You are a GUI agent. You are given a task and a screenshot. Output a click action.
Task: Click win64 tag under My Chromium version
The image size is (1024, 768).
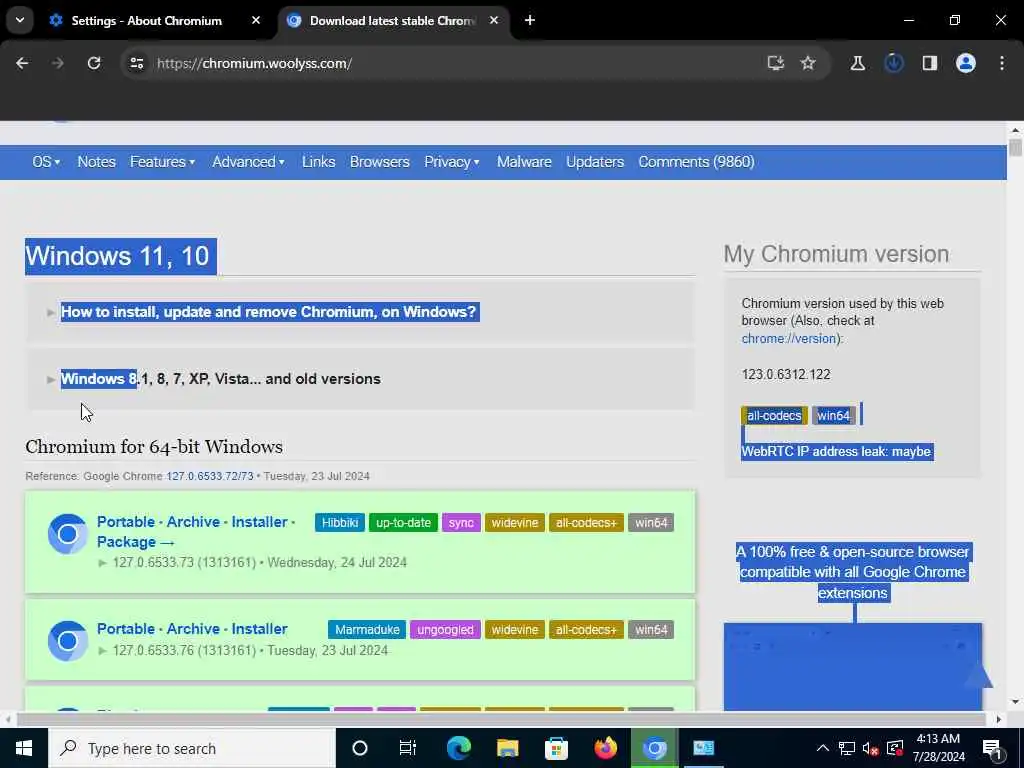(833, 415)
